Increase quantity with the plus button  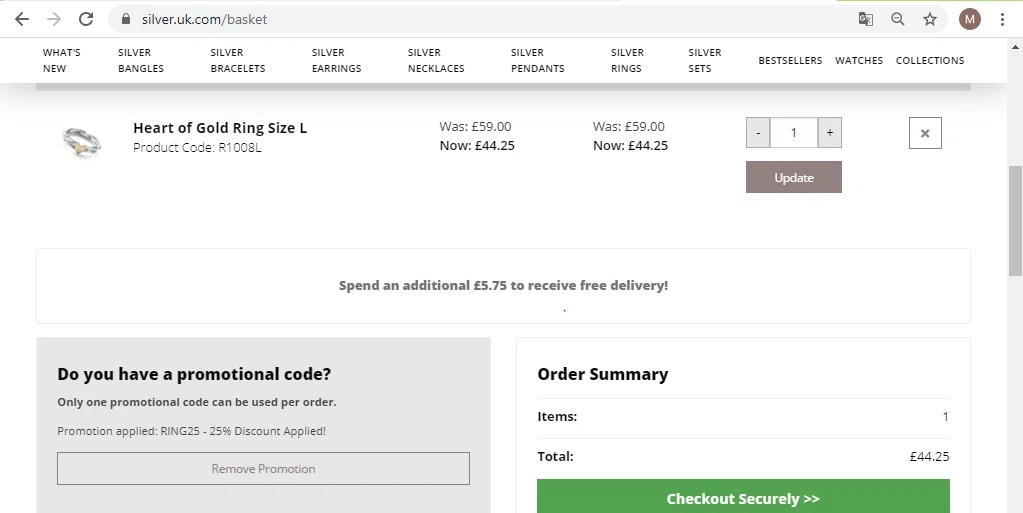tap(830, 133)
